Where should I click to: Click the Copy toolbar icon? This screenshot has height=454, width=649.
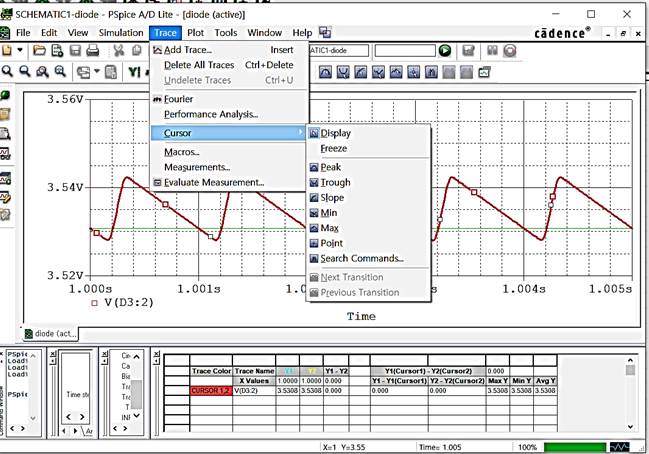click(x=137, y=50)
